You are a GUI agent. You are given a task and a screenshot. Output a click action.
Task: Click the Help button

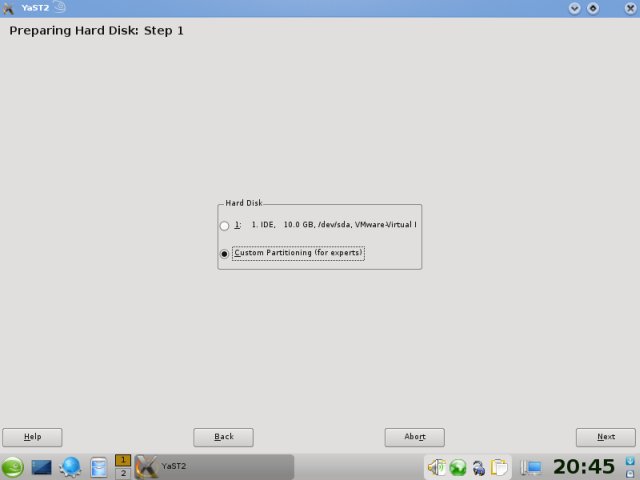coord(32,437)
